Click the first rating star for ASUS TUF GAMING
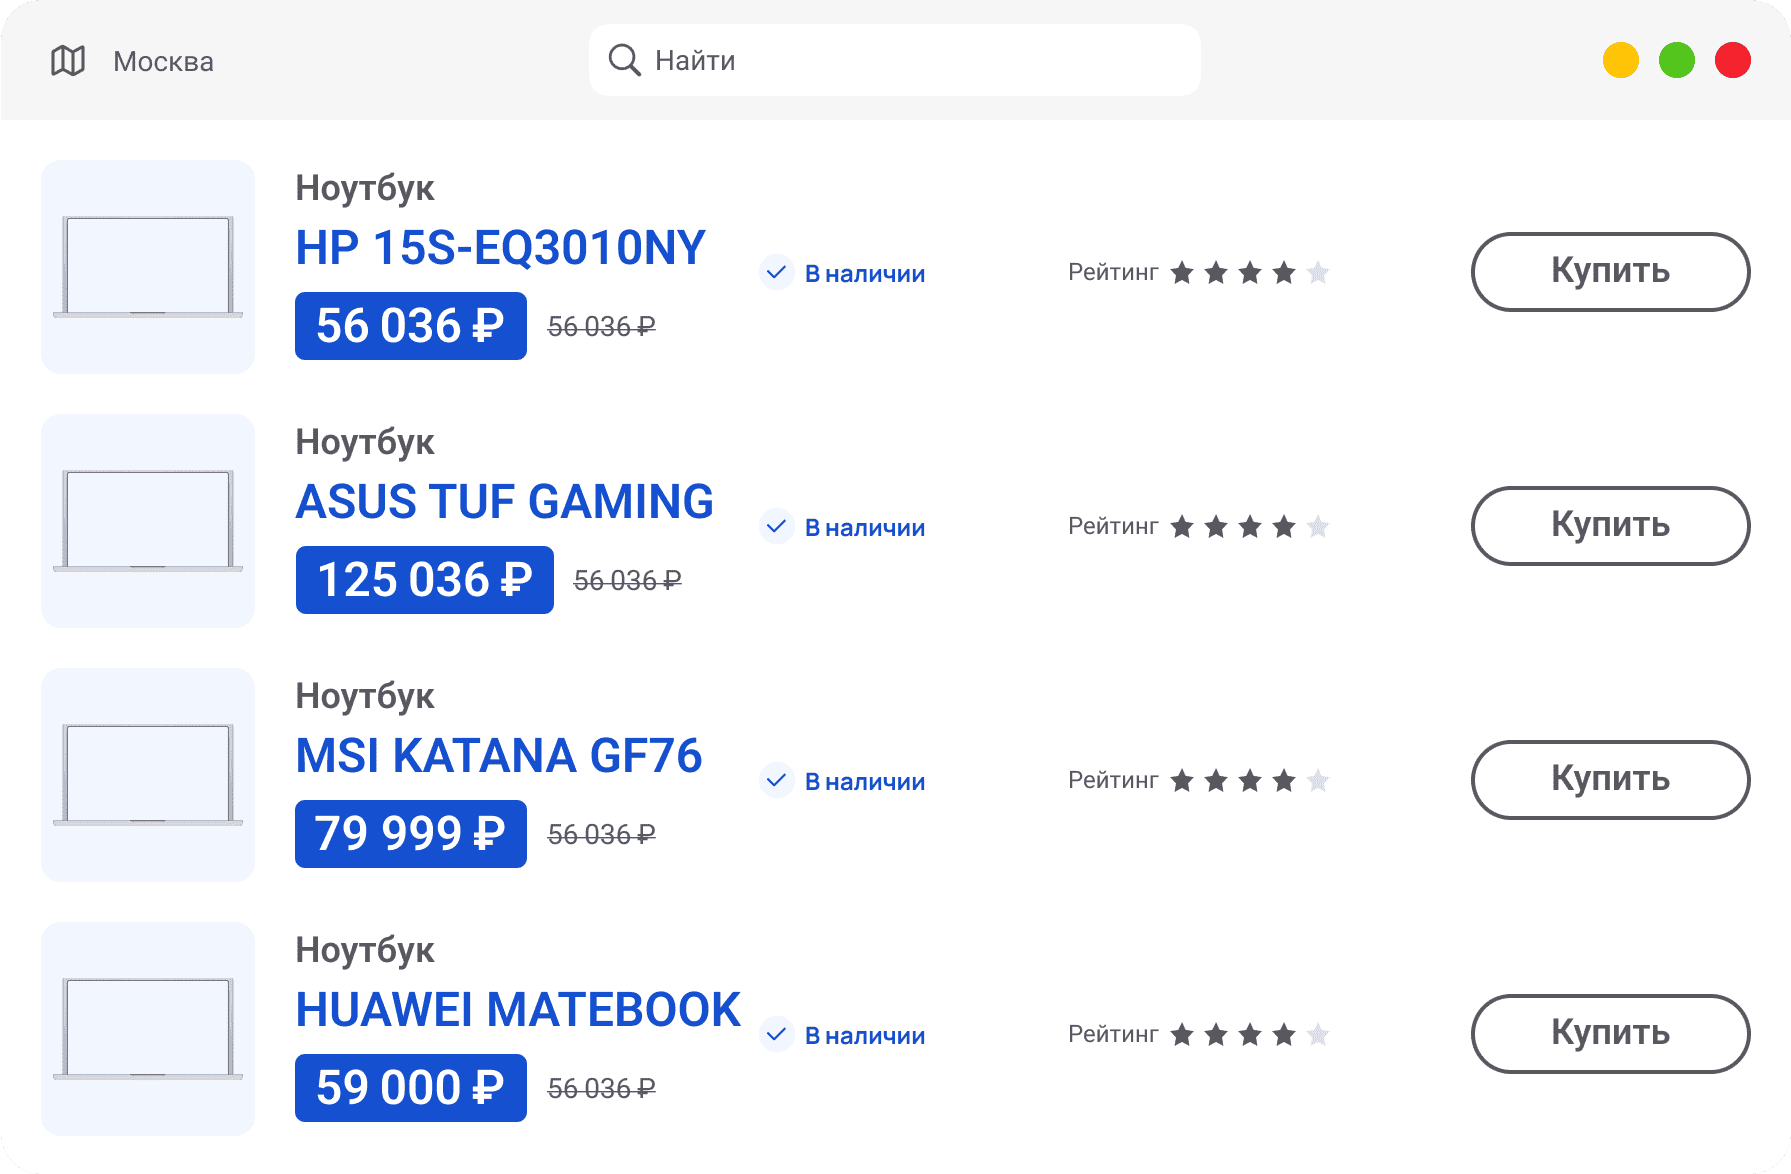Viewport: 1791px width, 1174px height. (1182, 526)
